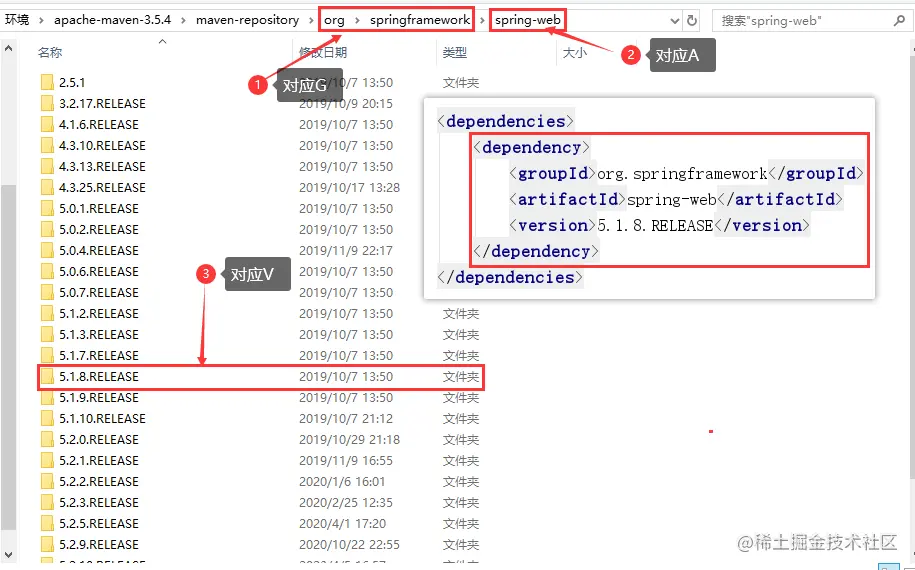The width and height of the screenshot is (915, 570).
Task: Select the 5.0.7.RELEASE folder icon
Action: point(47,293)
